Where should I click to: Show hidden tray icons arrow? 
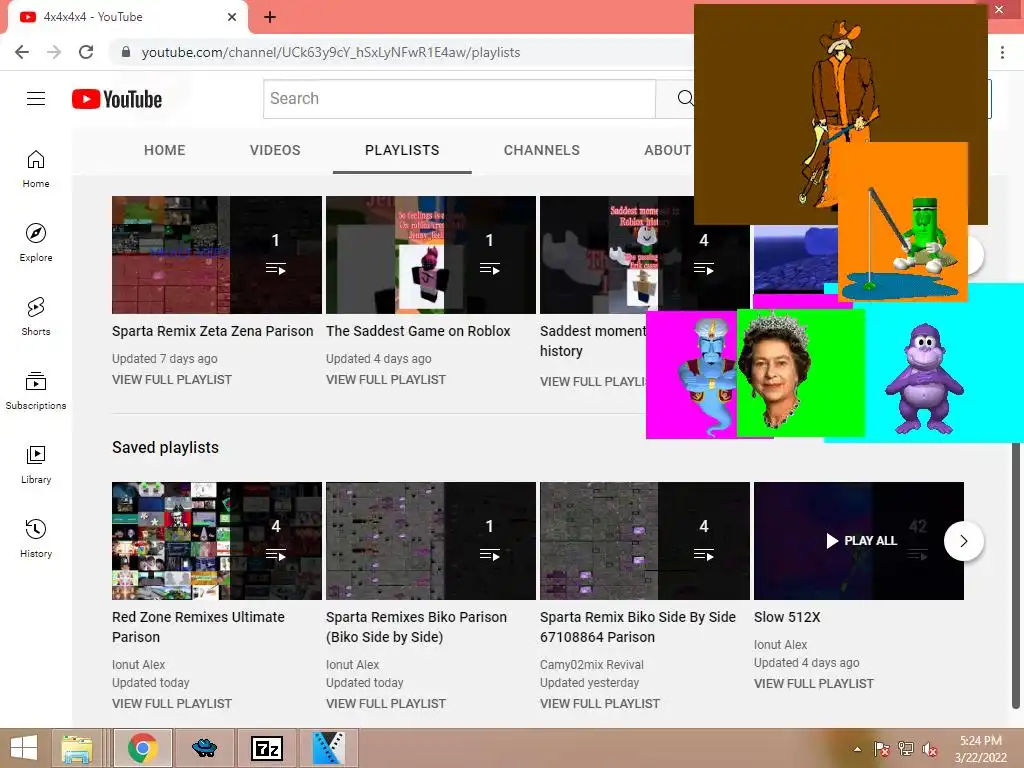(857, 749)
